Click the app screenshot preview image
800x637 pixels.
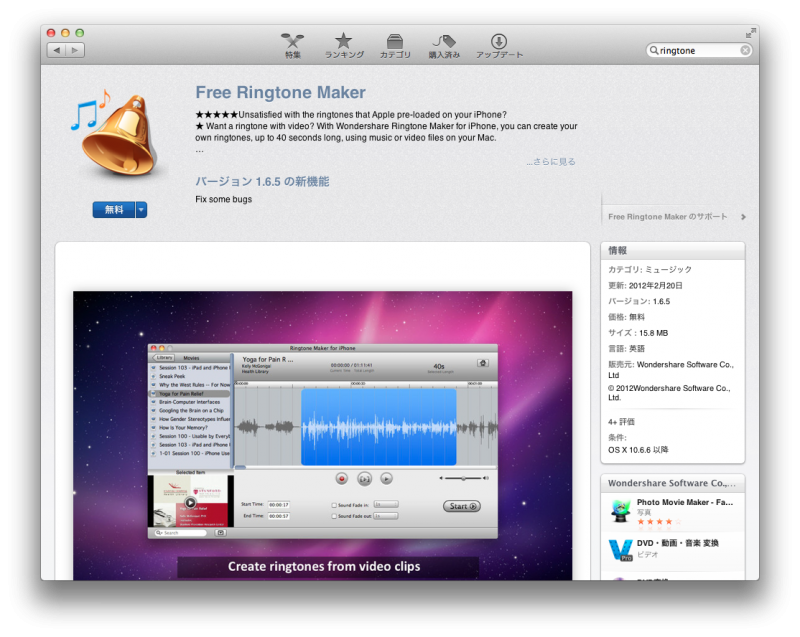click(x=322, y=436)
